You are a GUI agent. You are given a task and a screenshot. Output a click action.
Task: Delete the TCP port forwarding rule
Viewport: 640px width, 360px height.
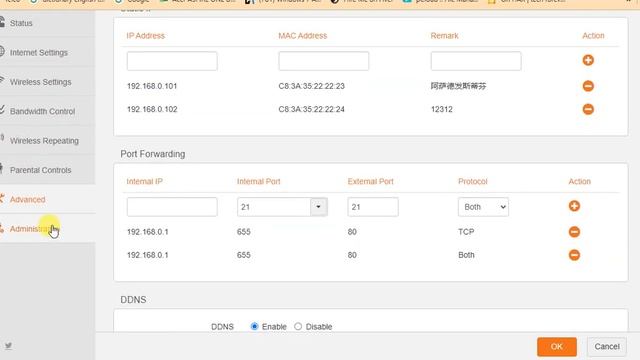(574, 232)
